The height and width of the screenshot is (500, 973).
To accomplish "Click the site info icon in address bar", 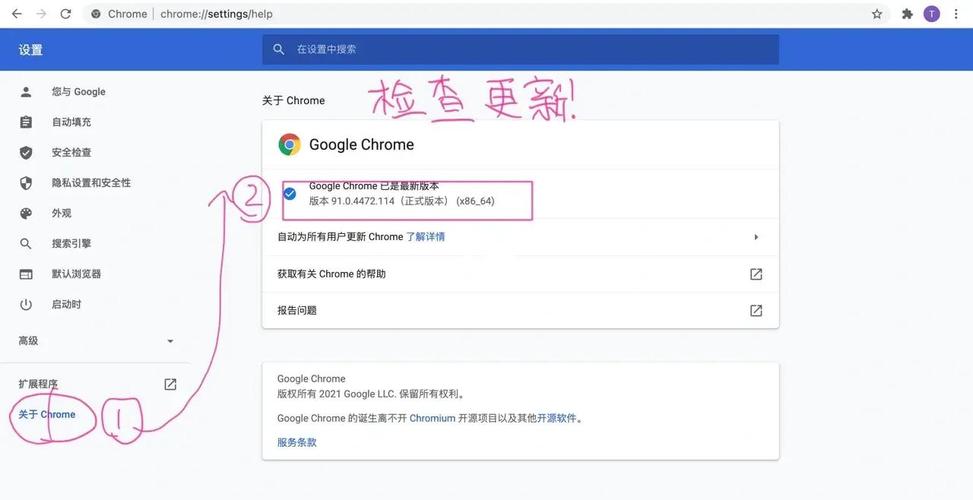I will (x=96, y=14).
